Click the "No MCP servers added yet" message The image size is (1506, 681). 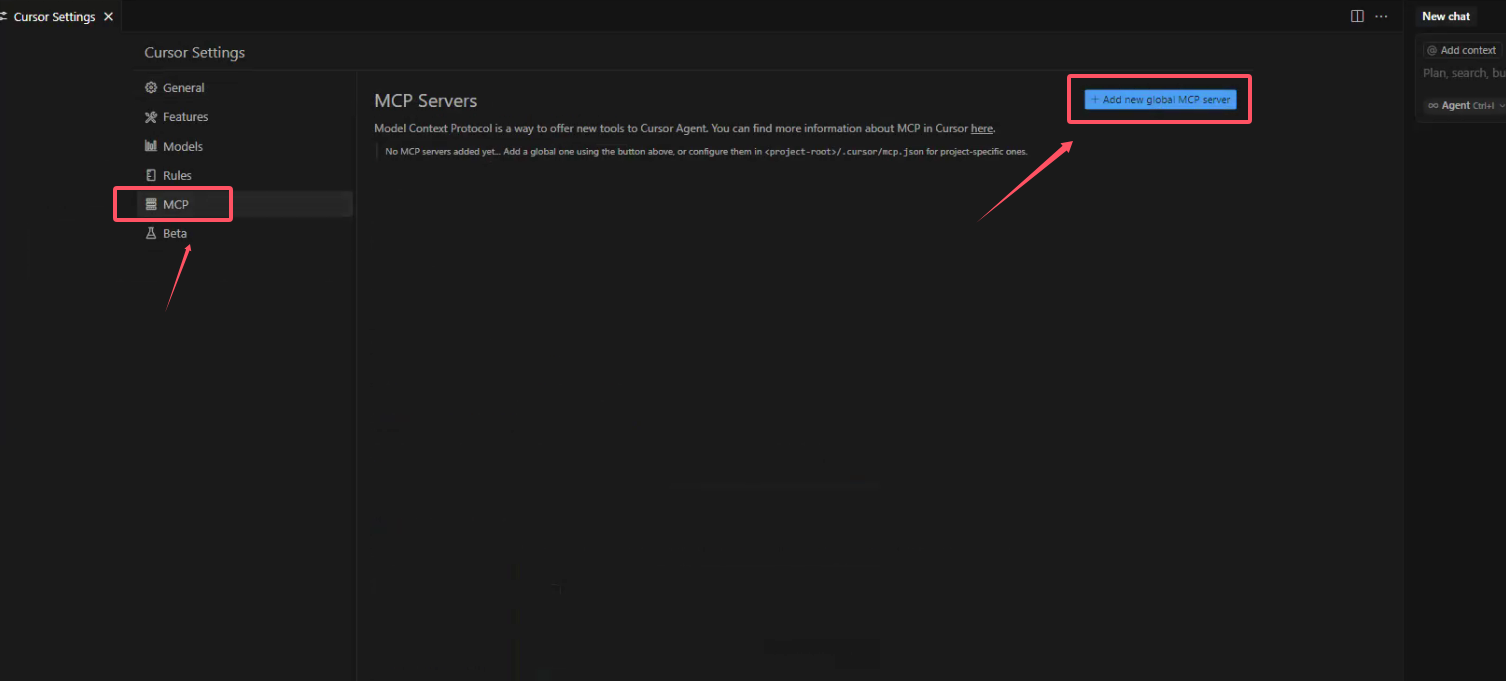[706, 152]
